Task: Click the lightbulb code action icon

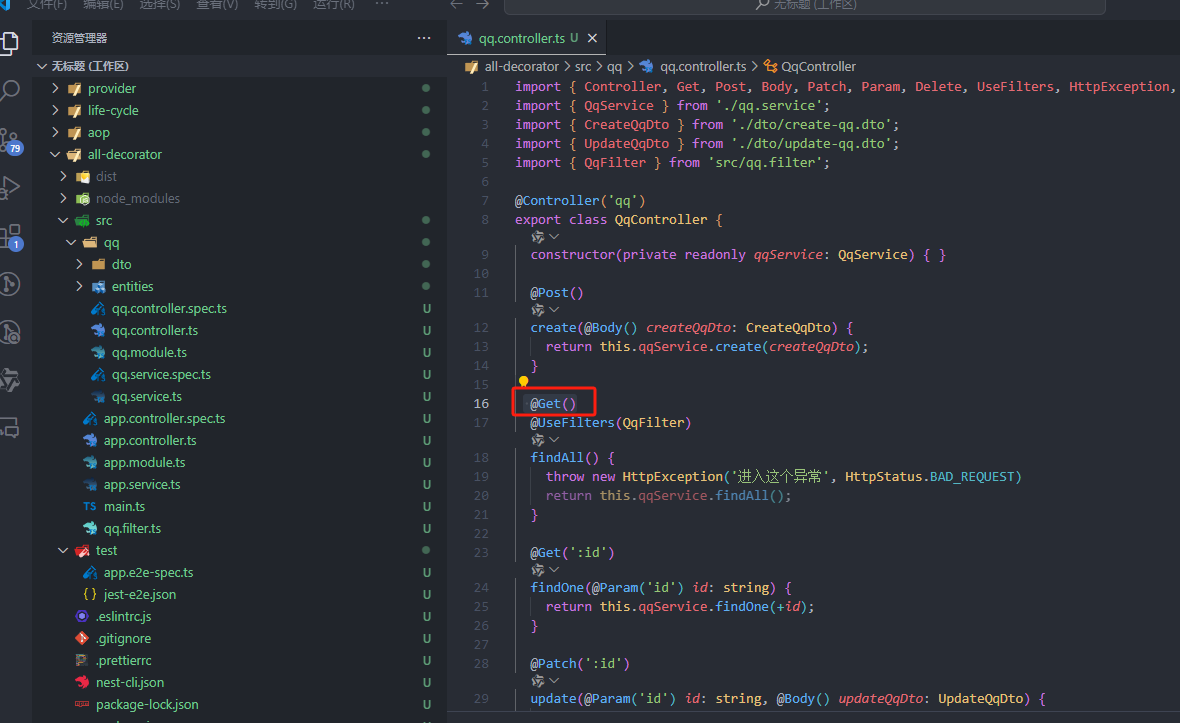Action: [523, 381]
